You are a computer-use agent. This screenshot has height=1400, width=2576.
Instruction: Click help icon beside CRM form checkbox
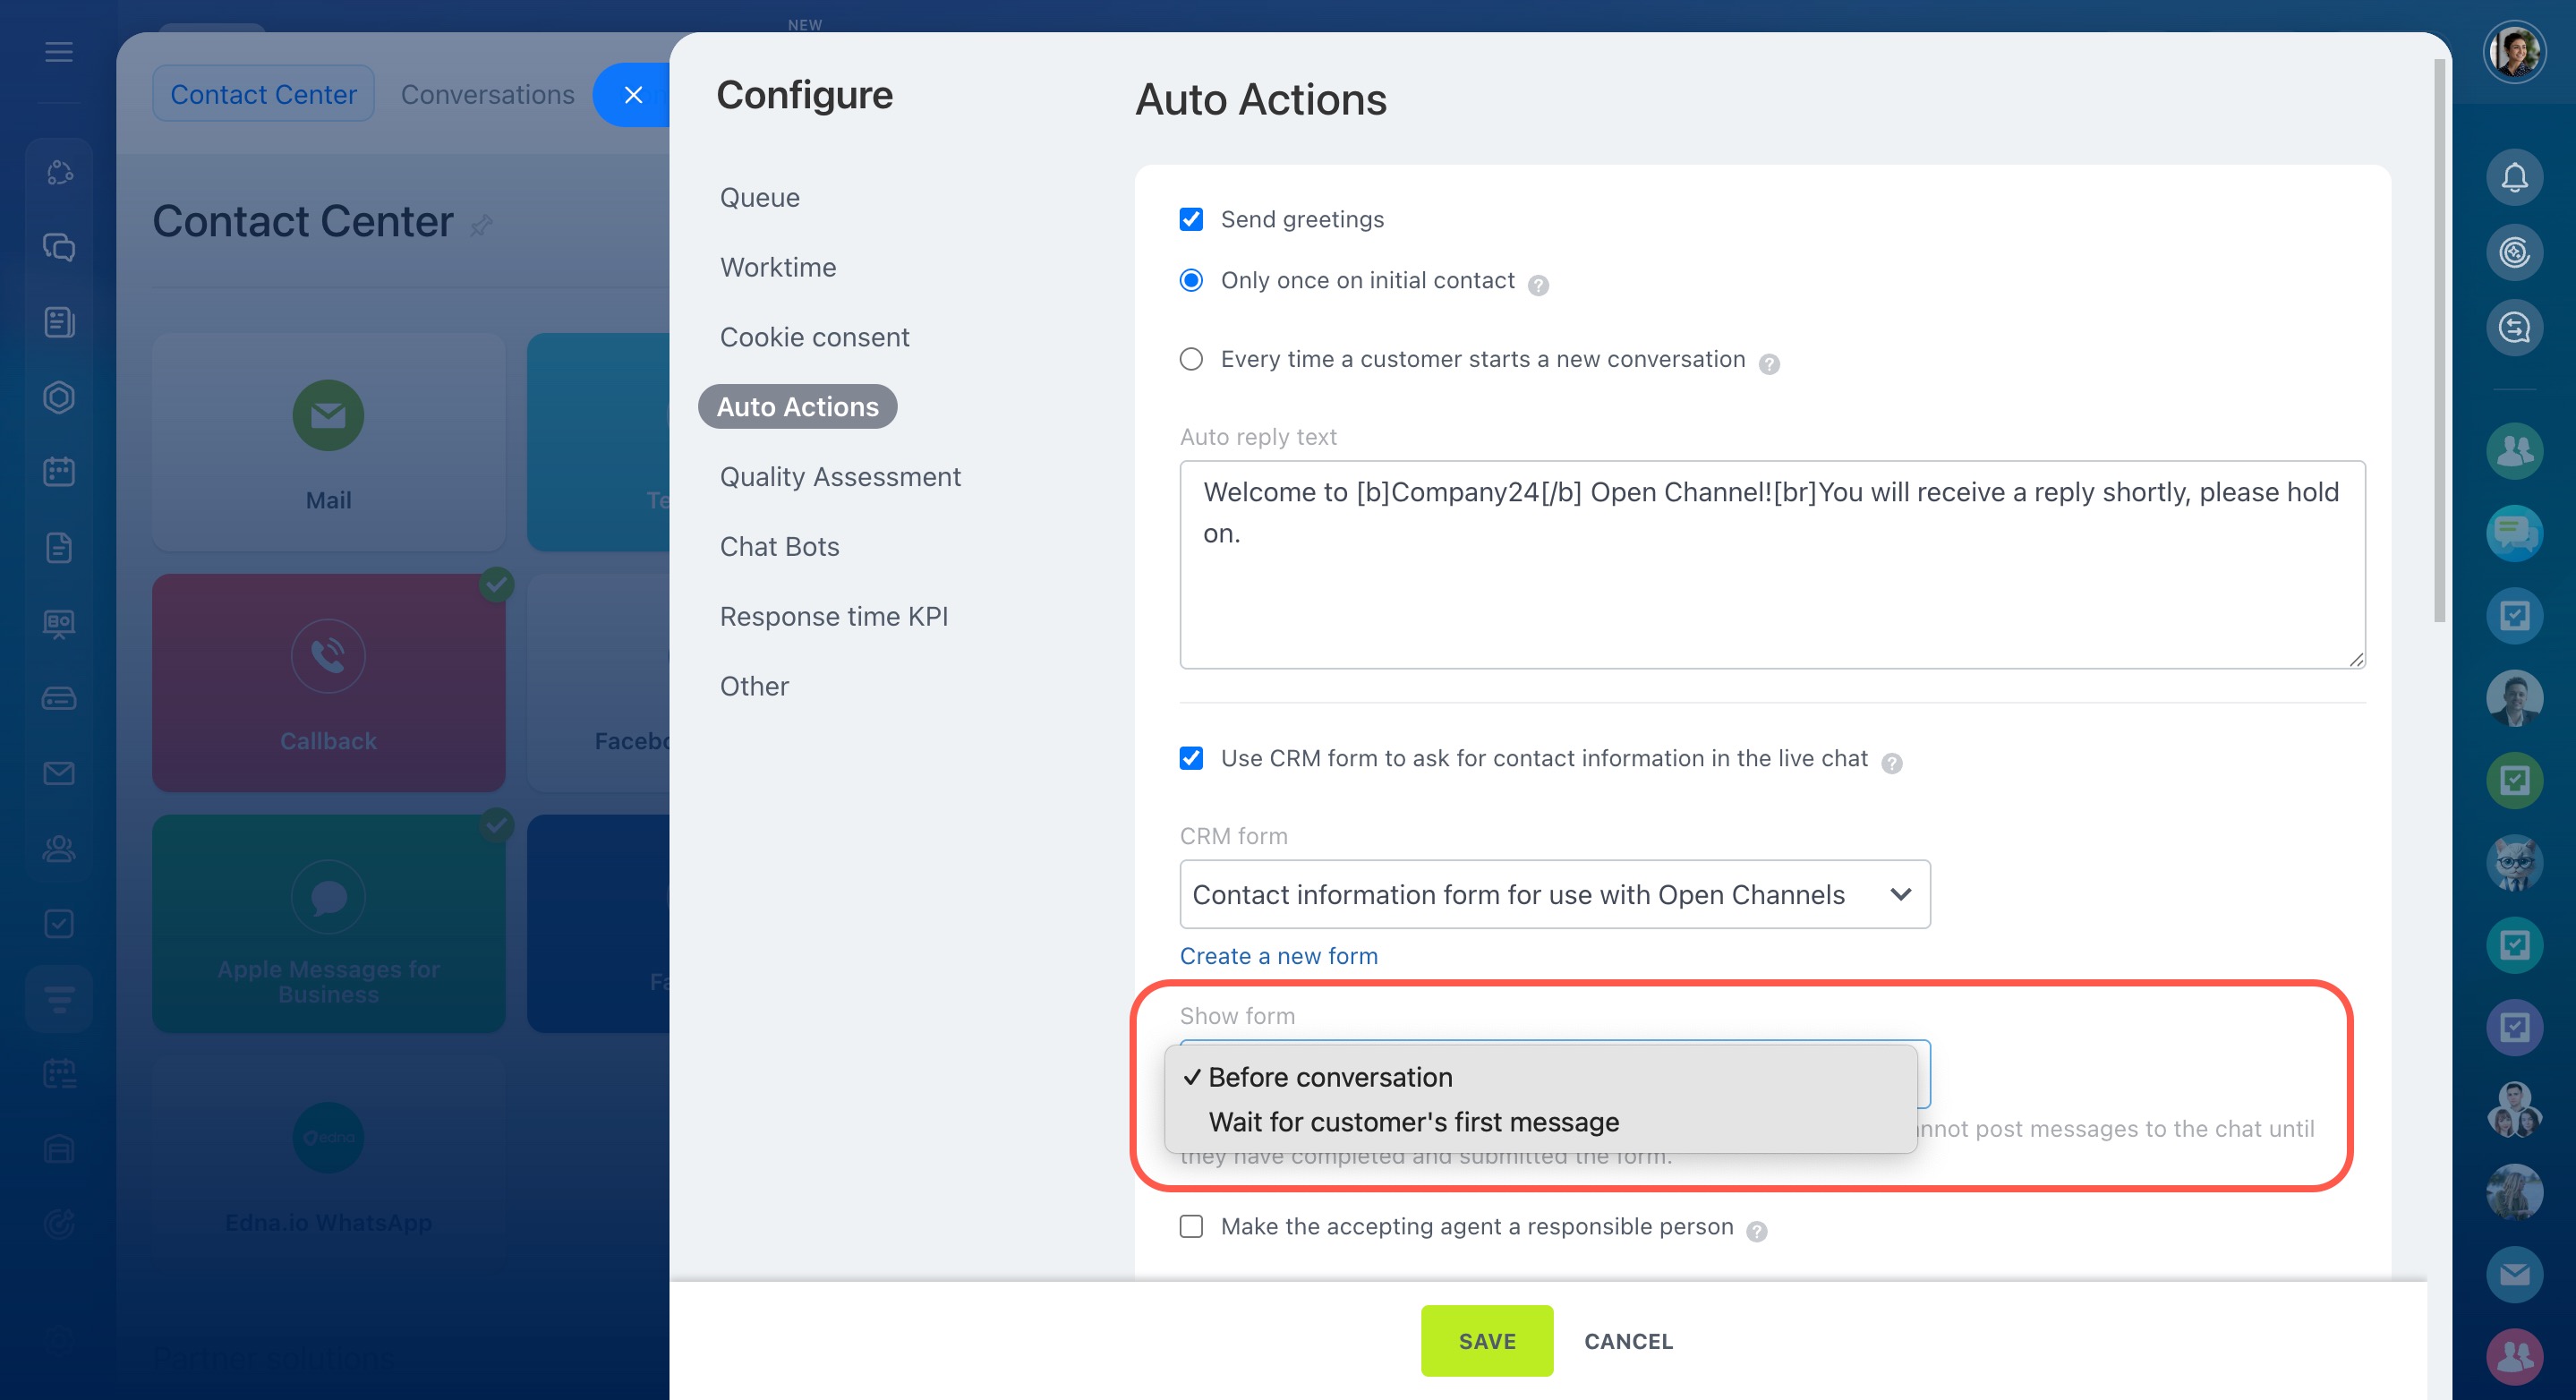coord(1891,764)
